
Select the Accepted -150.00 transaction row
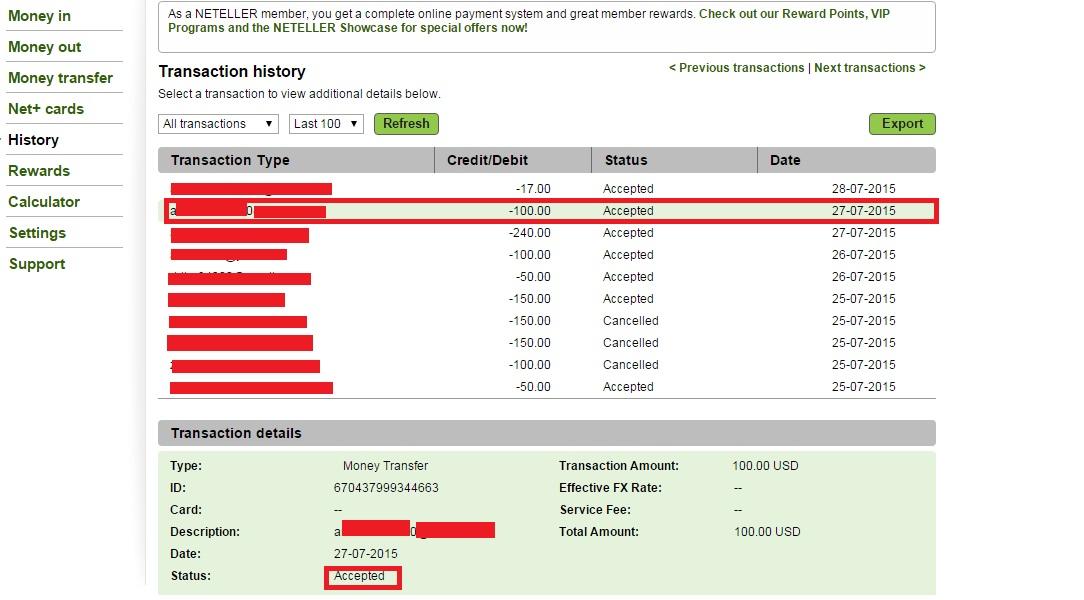pyautogui.click(x=547, y=299)
